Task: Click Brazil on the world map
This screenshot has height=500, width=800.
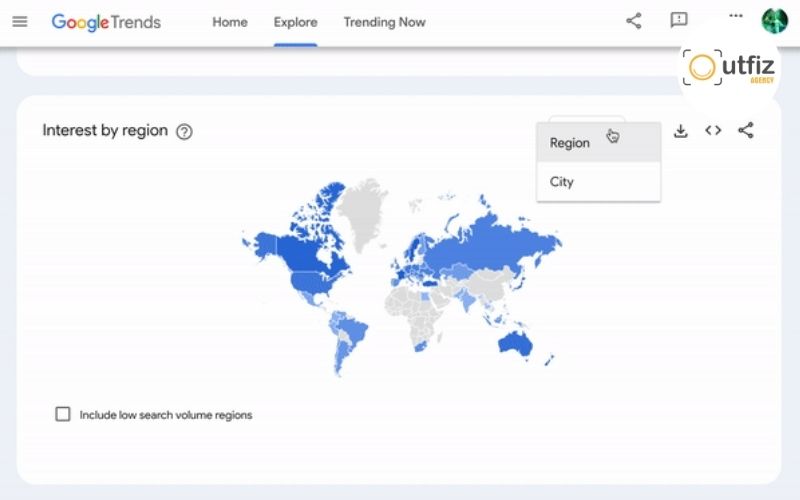Action: (x=354, y=329)
